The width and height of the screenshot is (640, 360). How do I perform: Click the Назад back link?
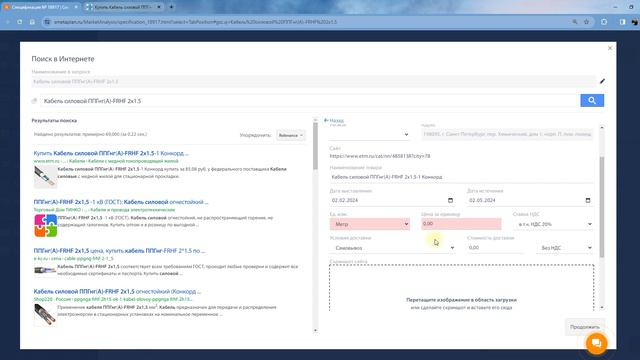[334, 120]
